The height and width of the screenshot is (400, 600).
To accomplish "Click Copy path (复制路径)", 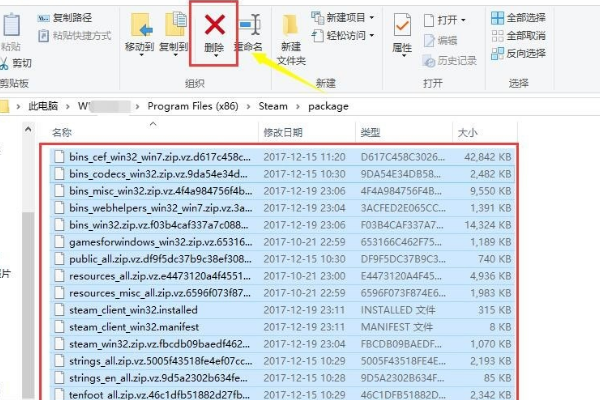I will 65,18.
